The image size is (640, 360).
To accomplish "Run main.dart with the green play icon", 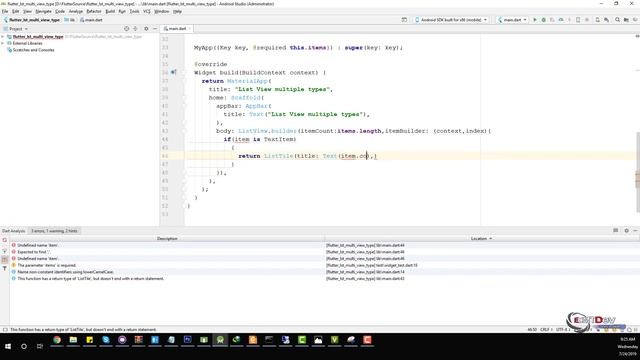I will tap(535, 20).
